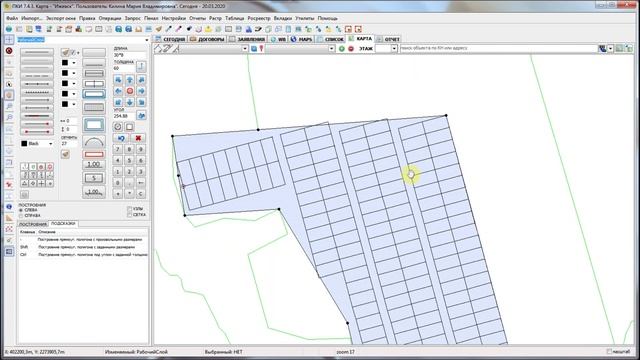Select the arc shape tool
This screenshot has width=640, height=360.
[x=94, y=142]
